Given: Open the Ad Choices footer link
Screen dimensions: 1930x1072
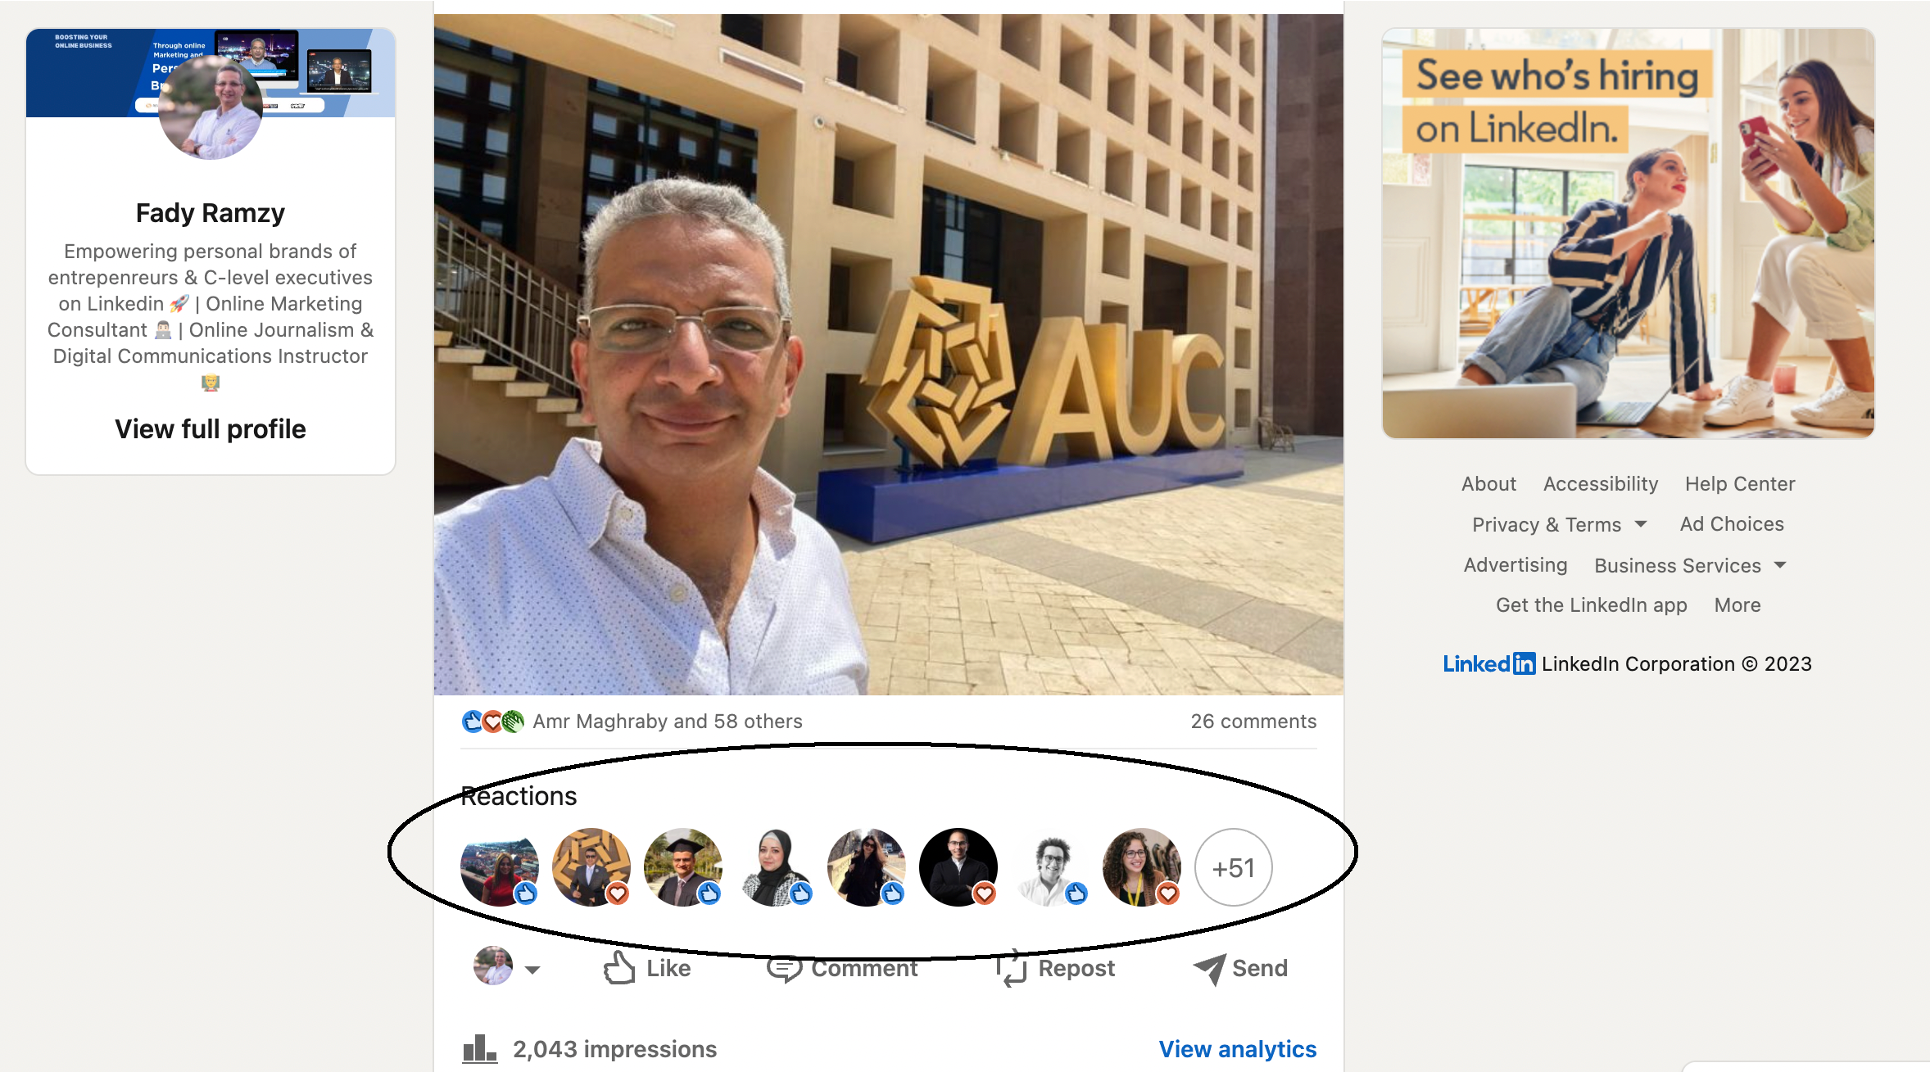Looking at the screenshot, I should point(1731,524).
